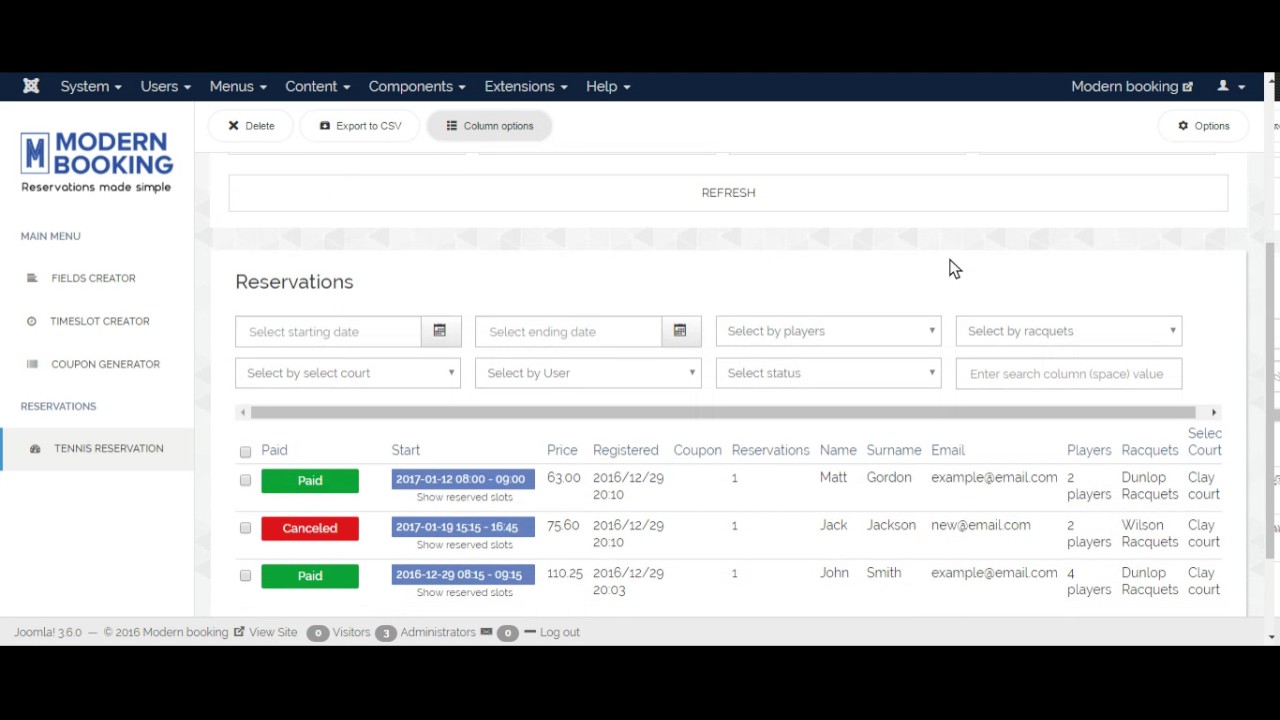Click the page scrollbar down arrow
1280x720 pixels.
click(1271, 637)
